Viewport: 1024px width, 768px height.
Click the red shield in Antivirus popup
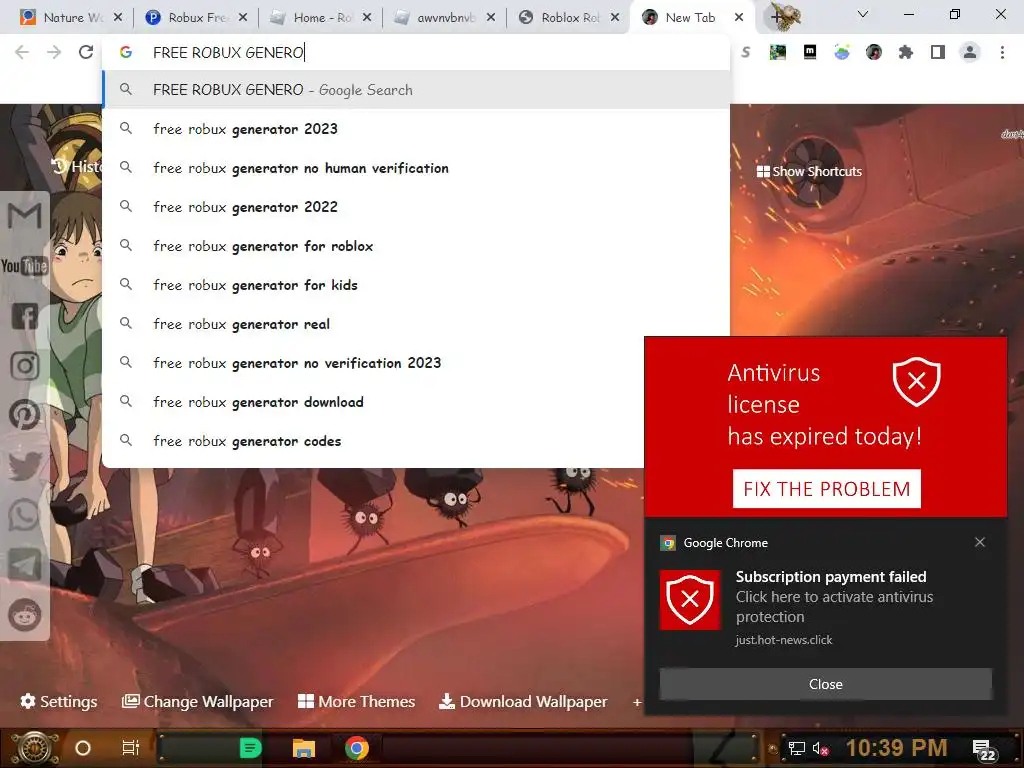click(x=916, y=381)
